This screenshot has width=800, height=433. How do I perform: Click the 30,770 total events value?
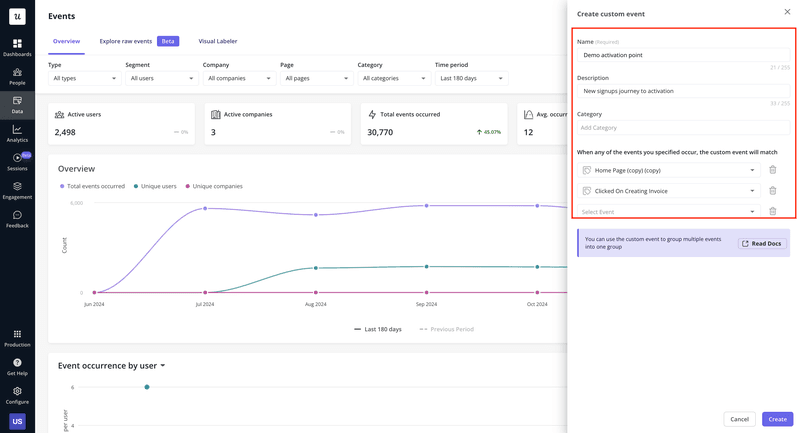(x=380, y=132)
